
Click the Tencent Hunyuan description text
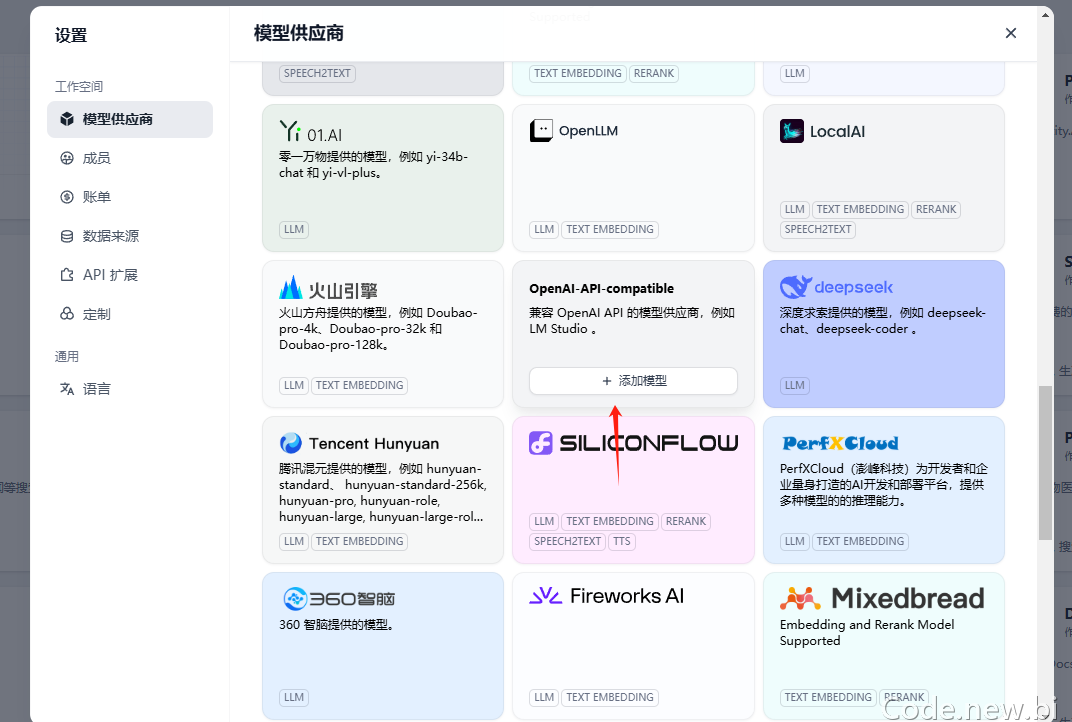tap(383, 493)
